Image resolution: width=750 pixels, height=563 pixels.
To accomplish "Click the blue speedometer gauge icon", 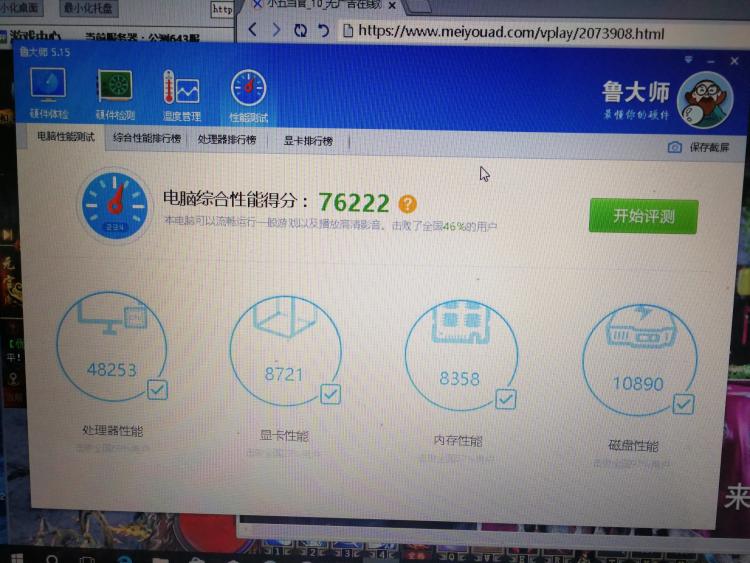I will (114, 205).
